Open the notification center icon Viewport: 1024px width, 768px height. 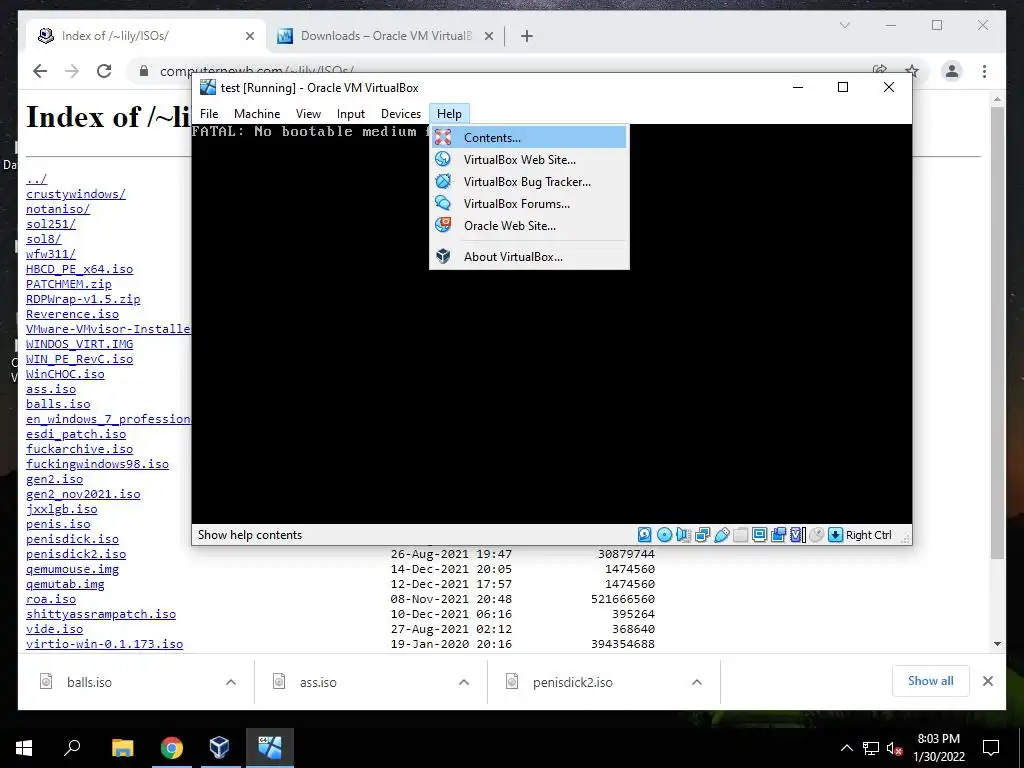coord(991,747)
